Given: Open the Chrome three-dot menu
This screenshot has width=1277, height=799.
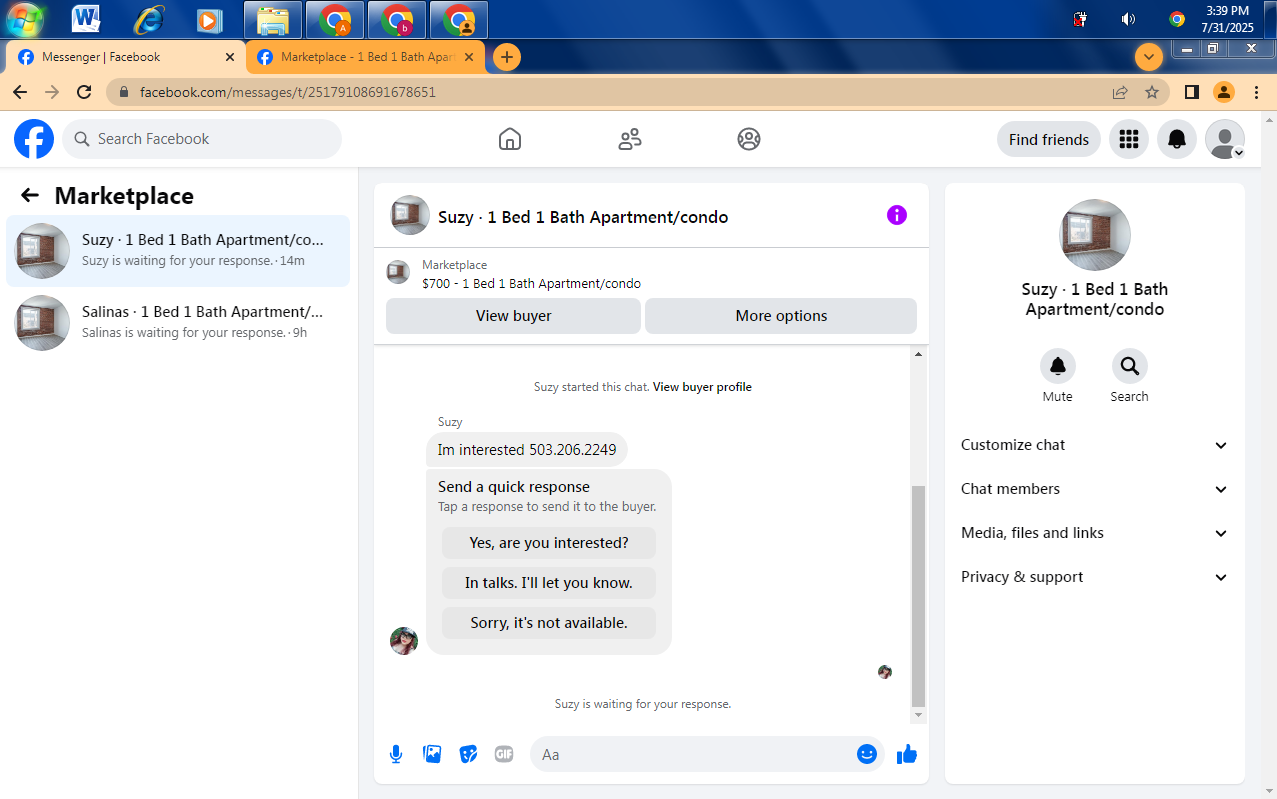Looking at the screenshot, I should coord(1257,92).
